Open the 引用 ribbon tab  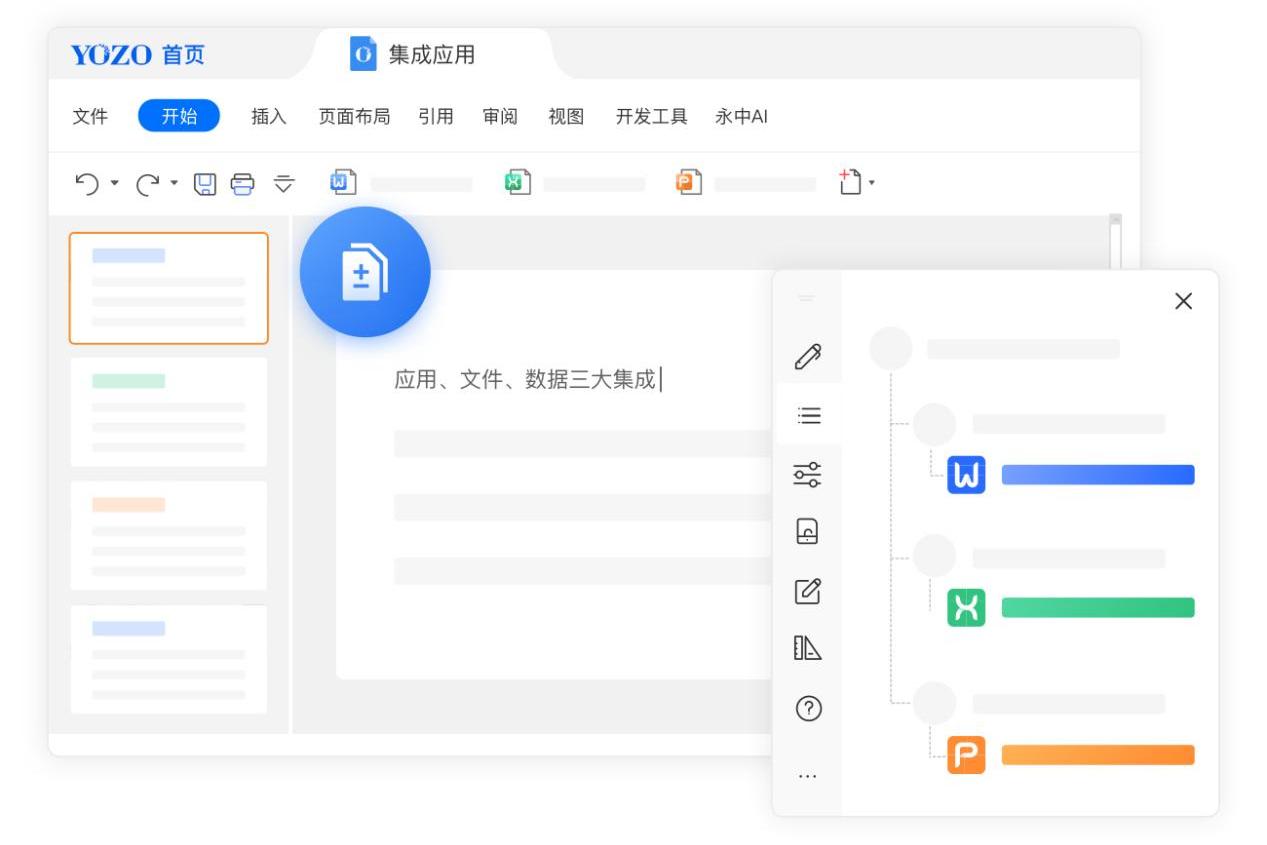(436, 117)
